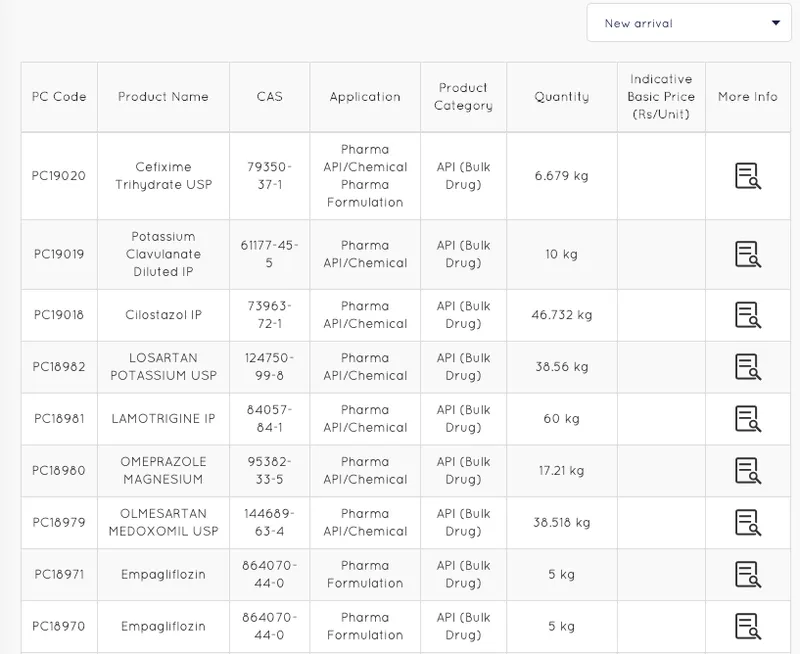Click the PC Code column header
The image size is (800, 654).
(x=59, y=97)
